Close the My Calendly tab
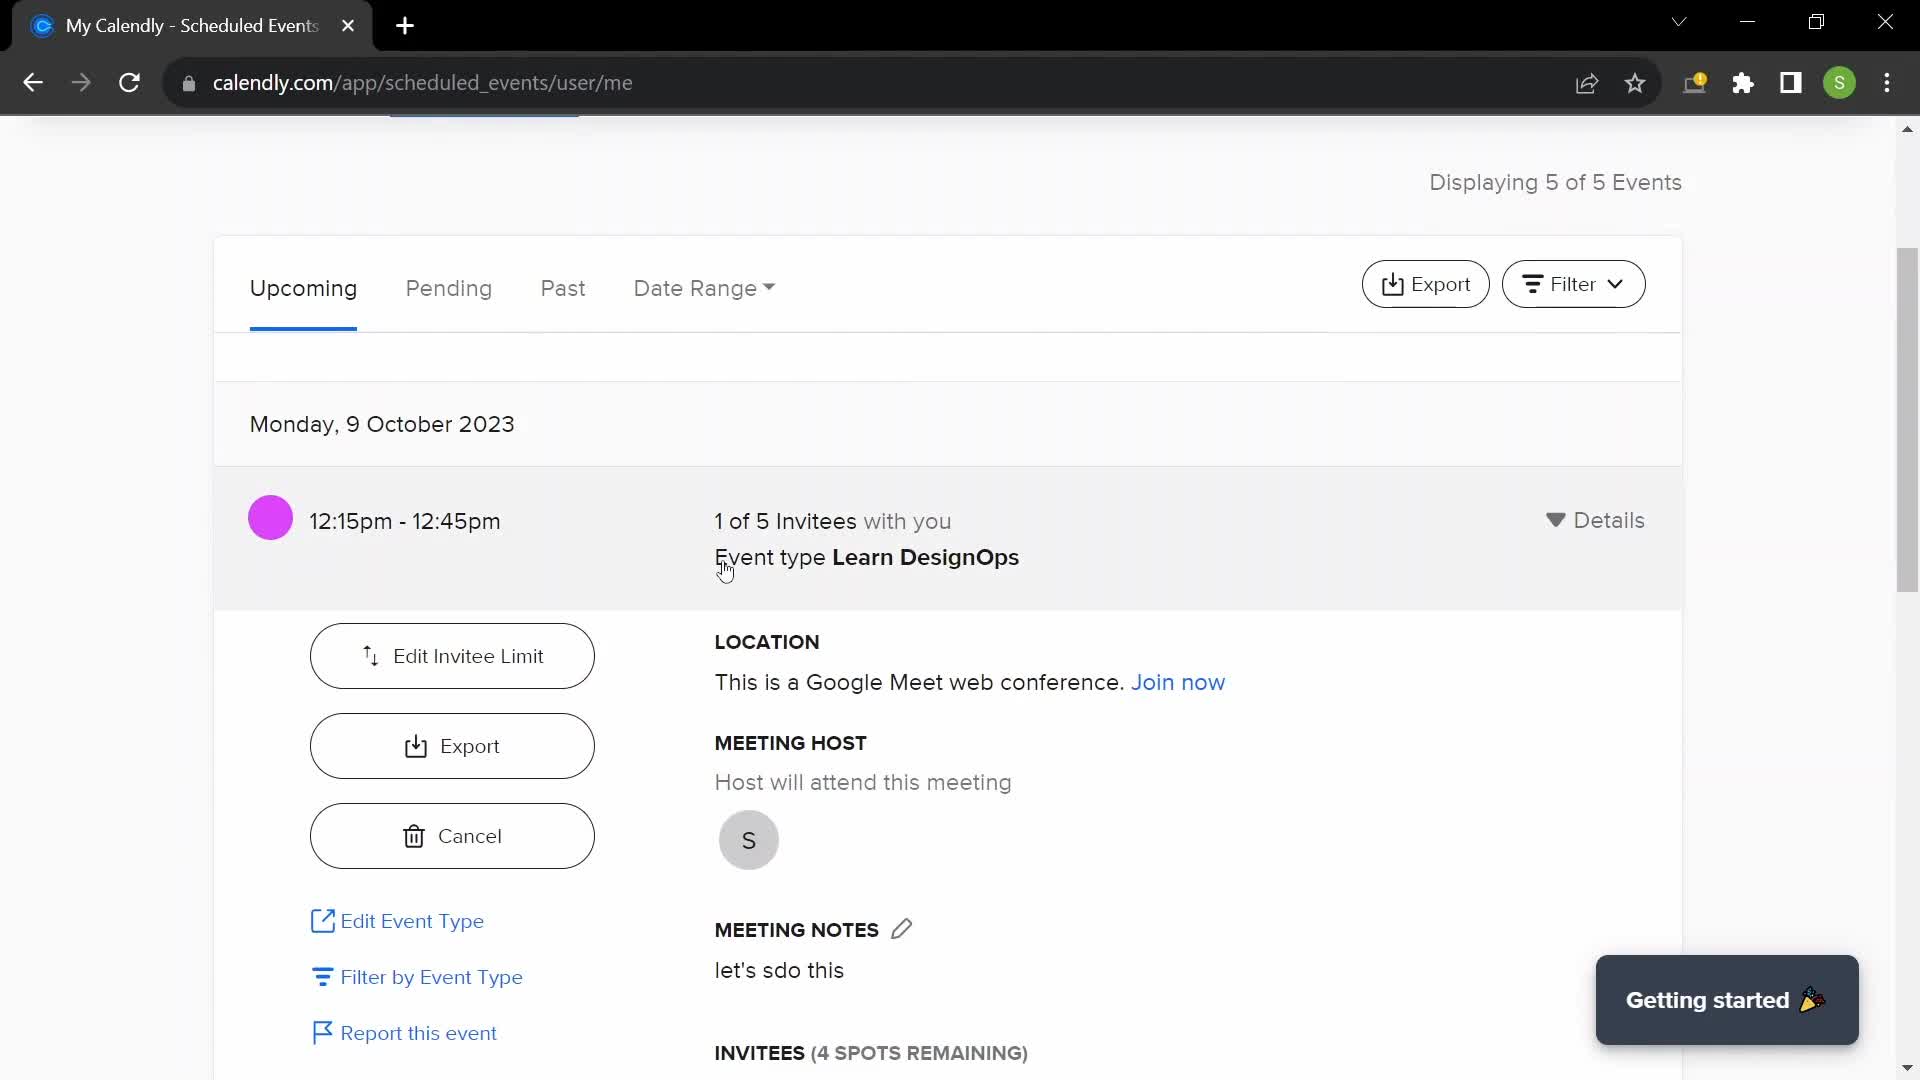This screenshot has width=1920, height=1080. (348, 26)
